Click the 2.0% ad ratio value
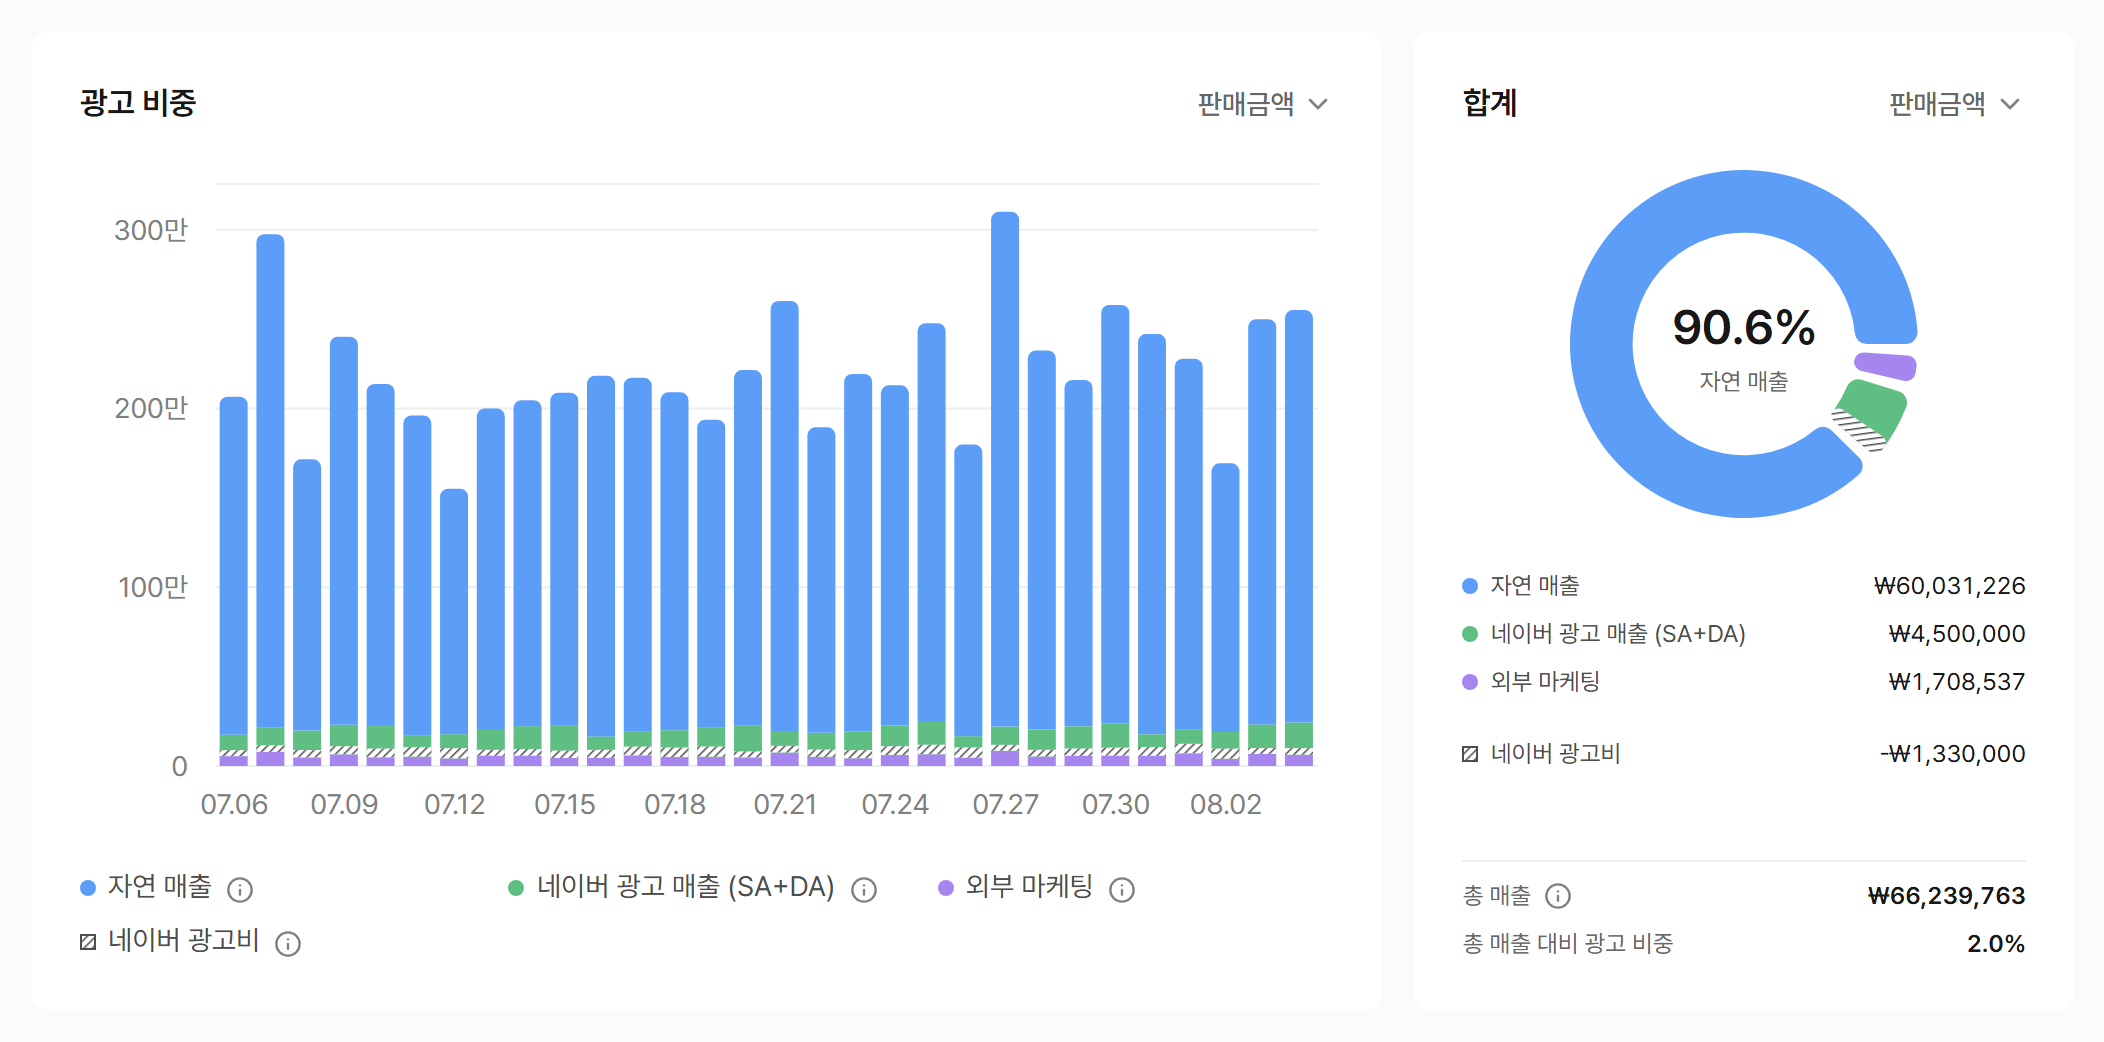Image resolution: width=2104 pixels, height=1042 pixels. [1996, 944]
